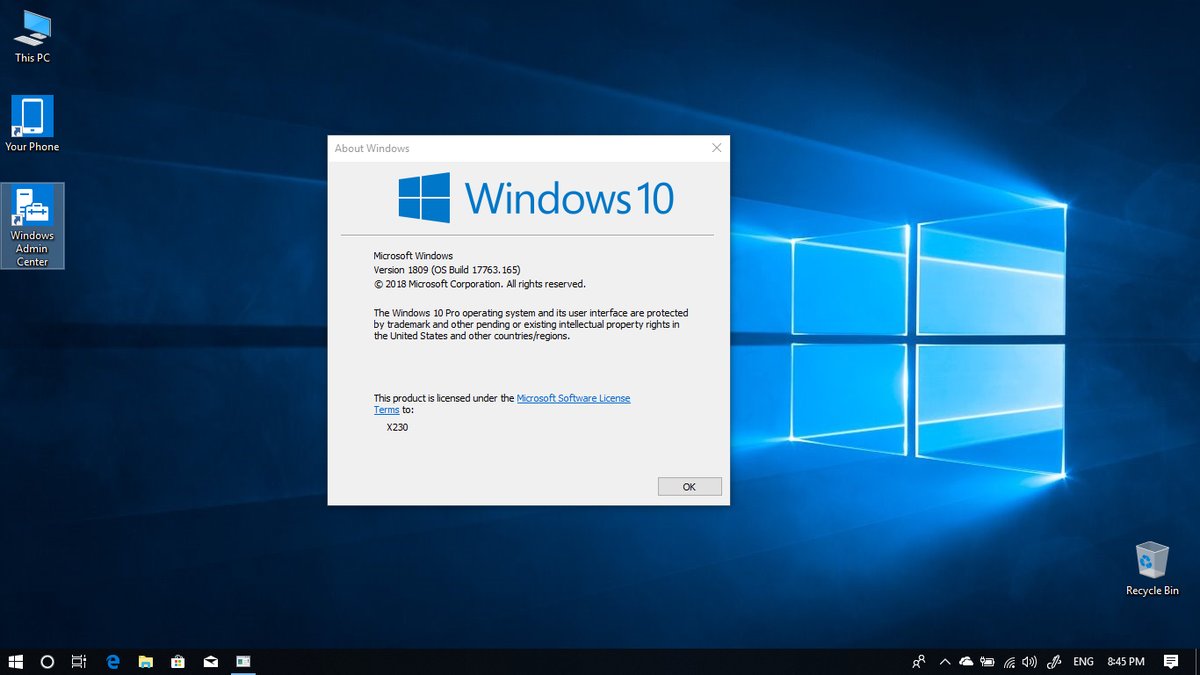Screen dimensions: 1200x675
Task: Open the OneDrive cloud tray icon
Action: (x=966, y=662)
